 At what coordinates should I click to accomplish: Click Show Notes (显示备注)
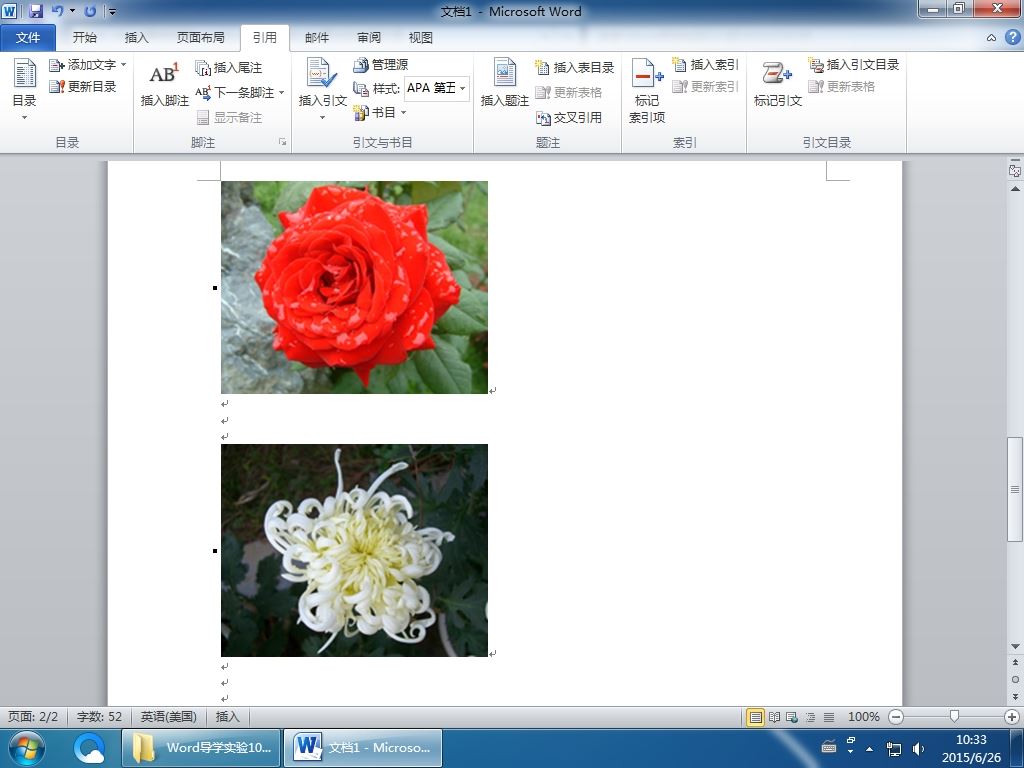point(229,118)
